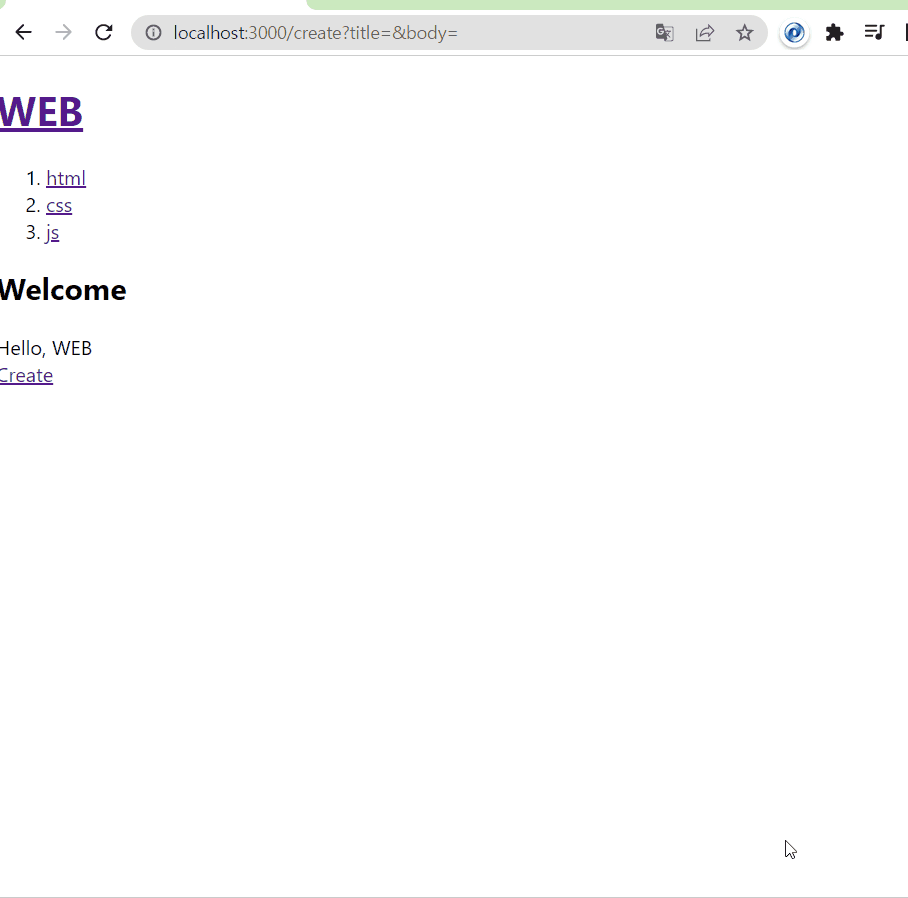Open the WEB heading link
This screenshot has width=908, height=898.
point(41,112)
